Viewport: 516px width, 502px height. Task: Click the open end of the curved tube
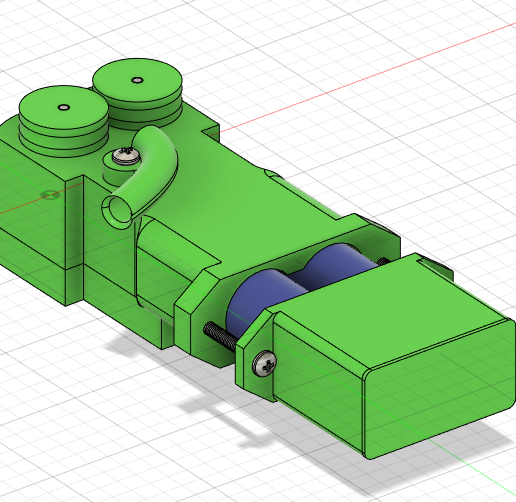tap(118, 210)
